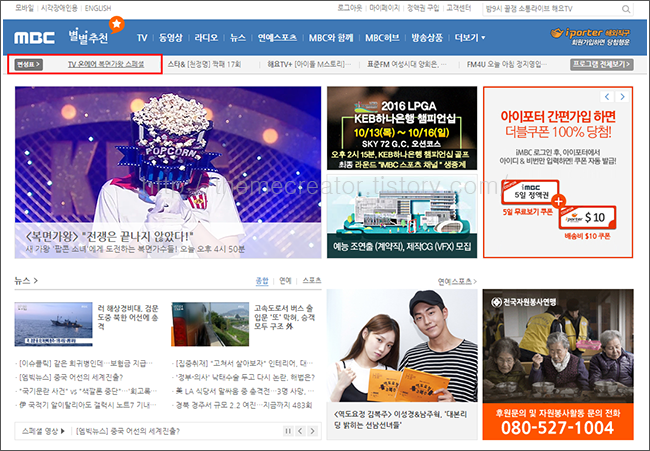
Task: Open the 라디오 menu
Action: (x=206, y=38)
